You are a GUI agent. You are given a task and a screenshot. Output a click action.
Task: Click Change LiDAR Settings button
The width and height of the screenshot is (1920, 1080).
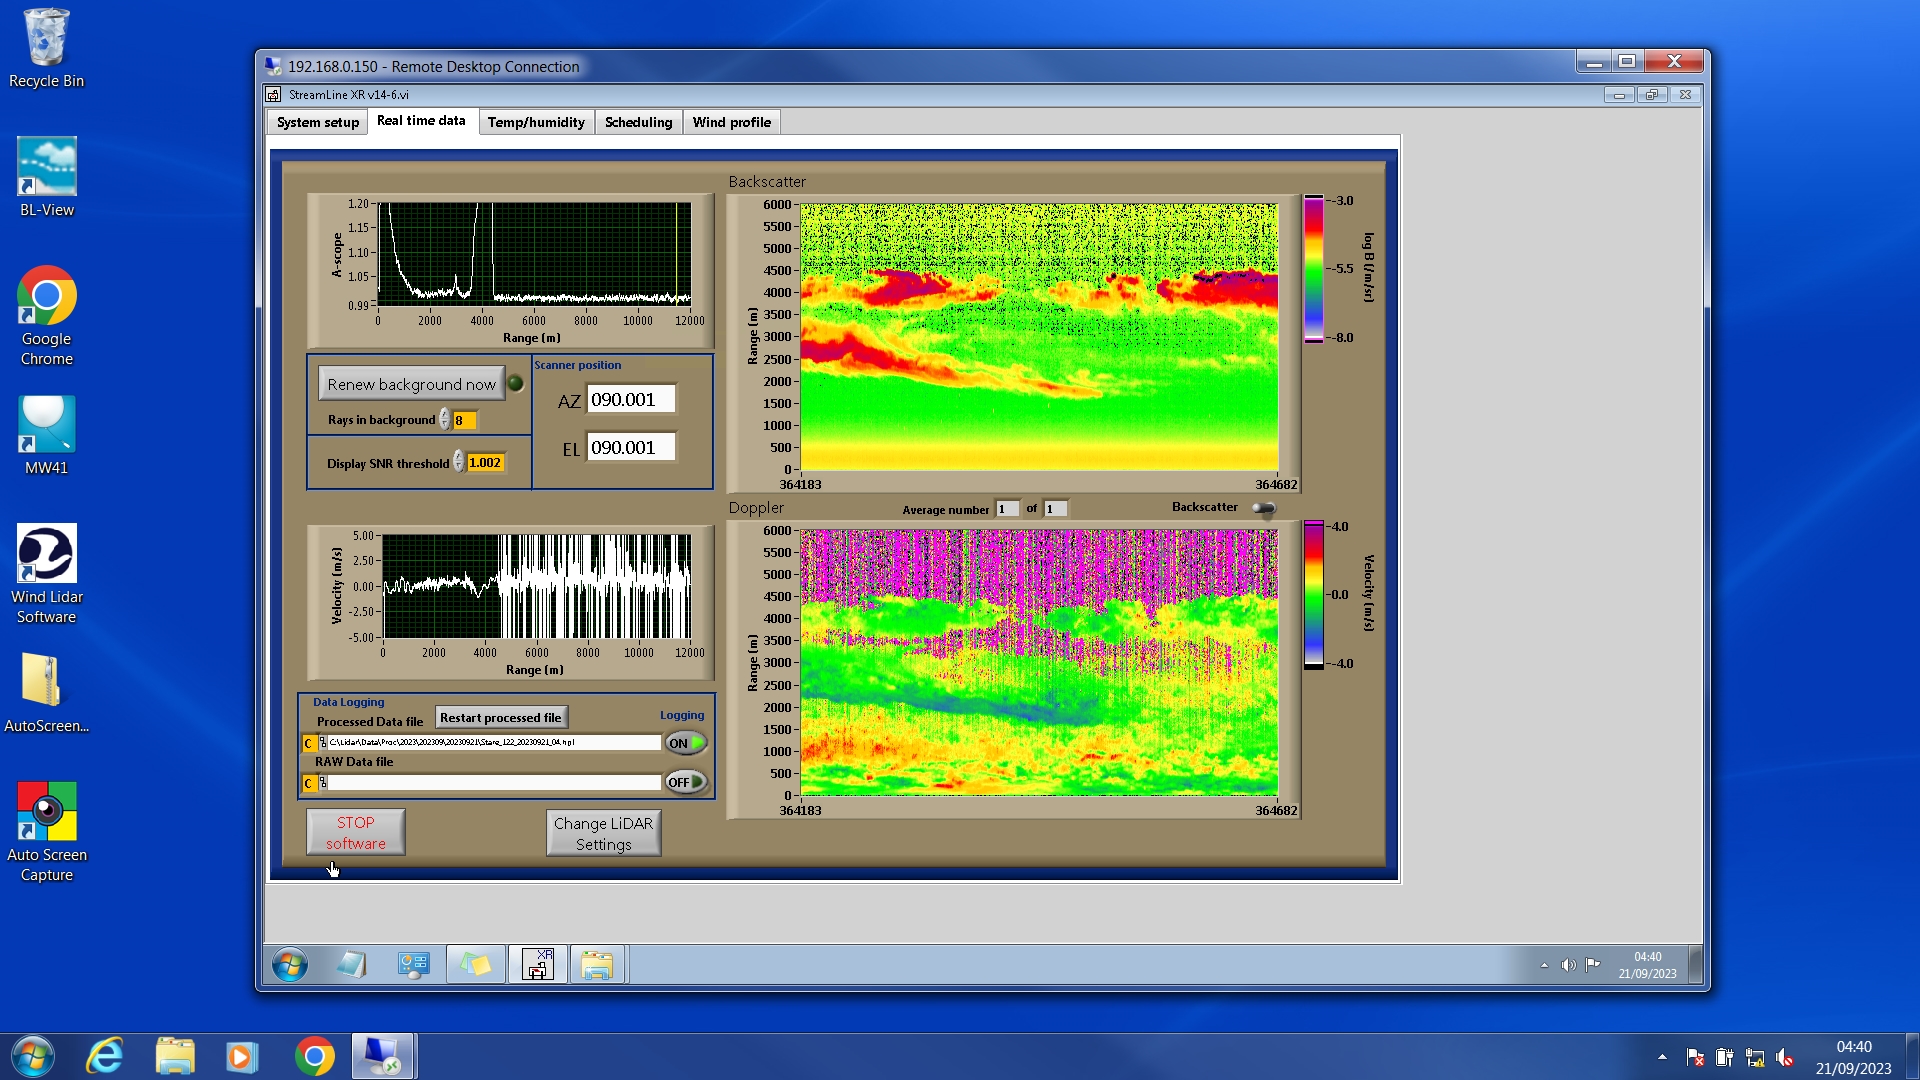coord(603,833)
